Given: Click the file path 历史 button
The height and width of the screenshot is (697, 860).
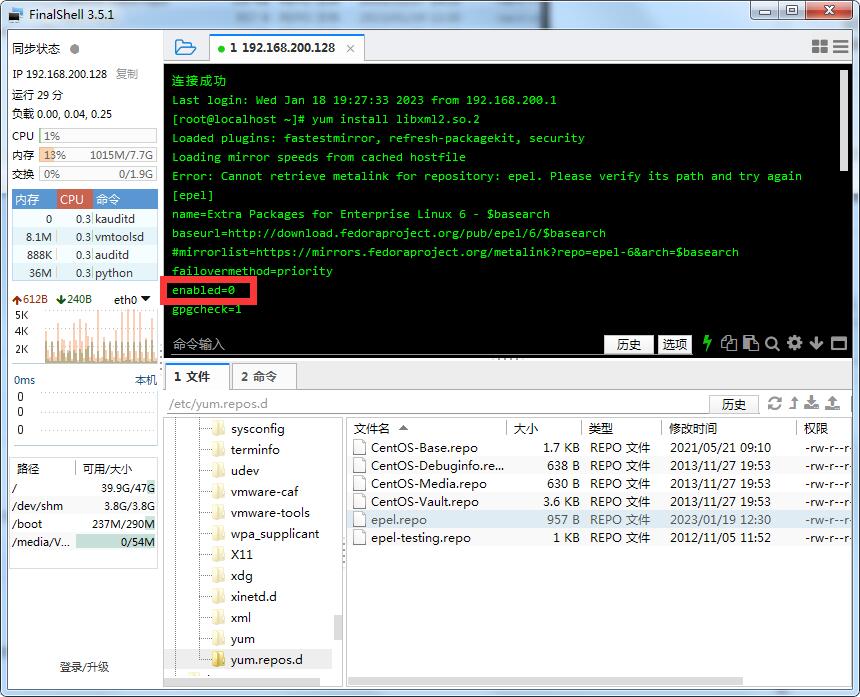Looking at the screenshot, I should point(734,404).
